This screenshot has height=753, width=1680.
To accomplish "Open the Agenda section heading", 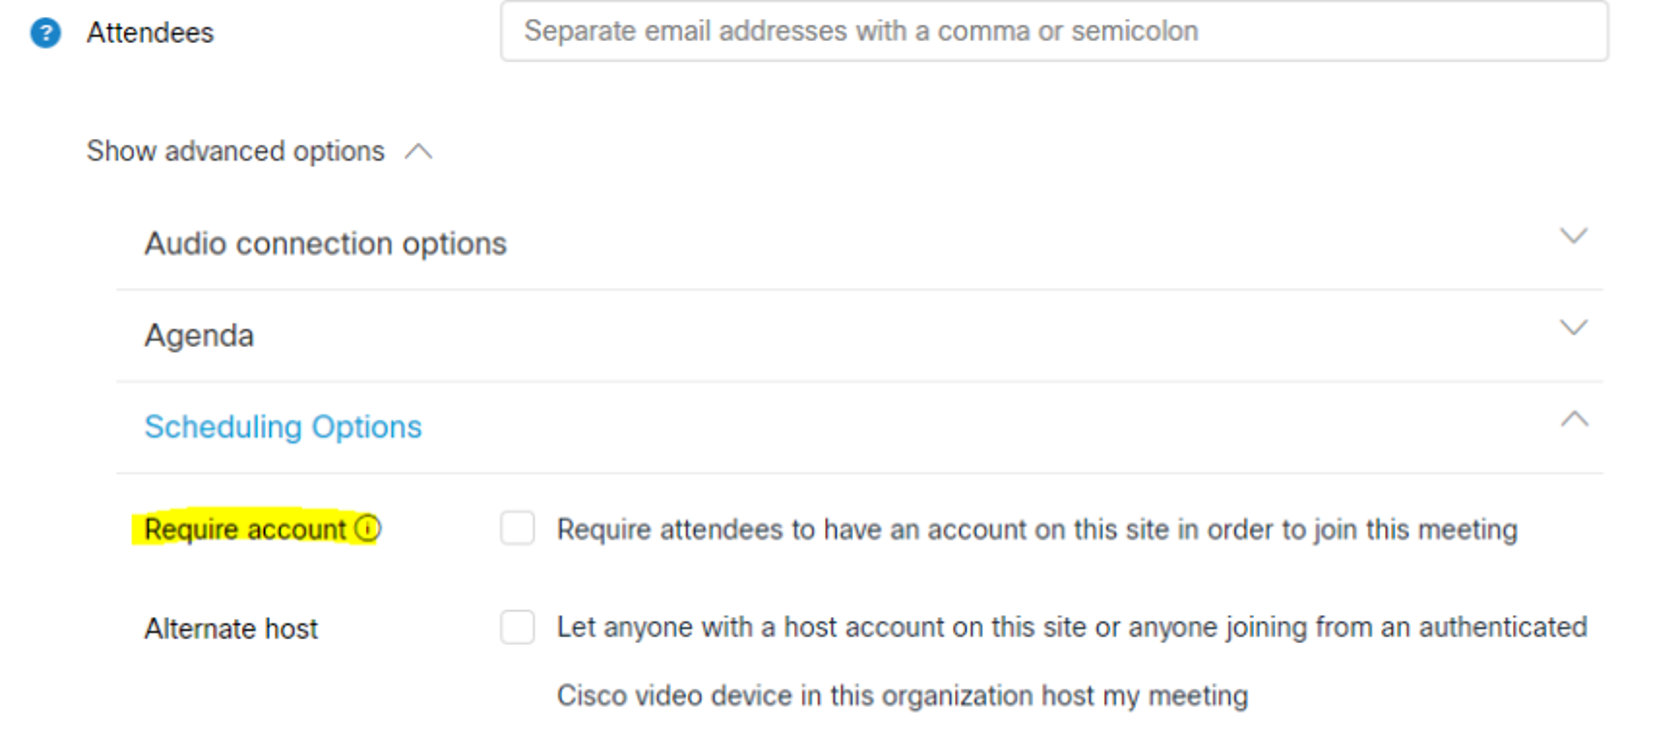I will [199, 336].
